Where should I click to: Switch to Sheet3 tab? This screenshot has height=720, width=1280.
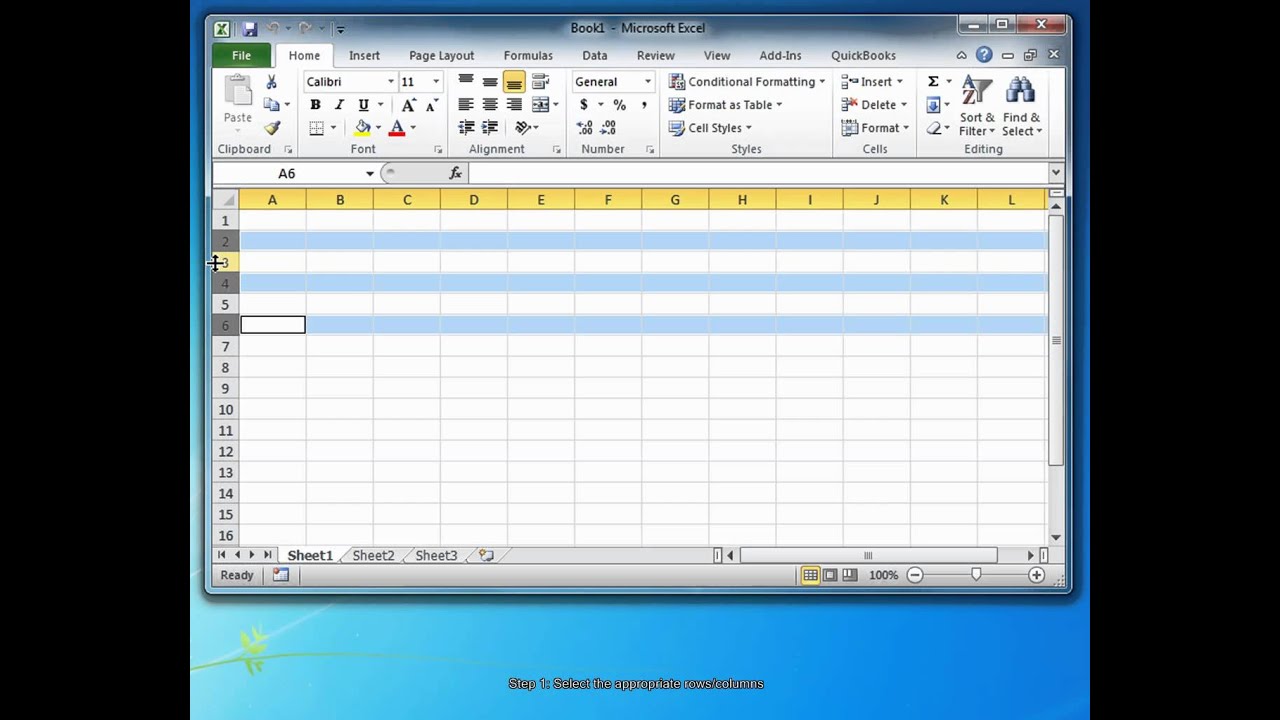(436, 556)
